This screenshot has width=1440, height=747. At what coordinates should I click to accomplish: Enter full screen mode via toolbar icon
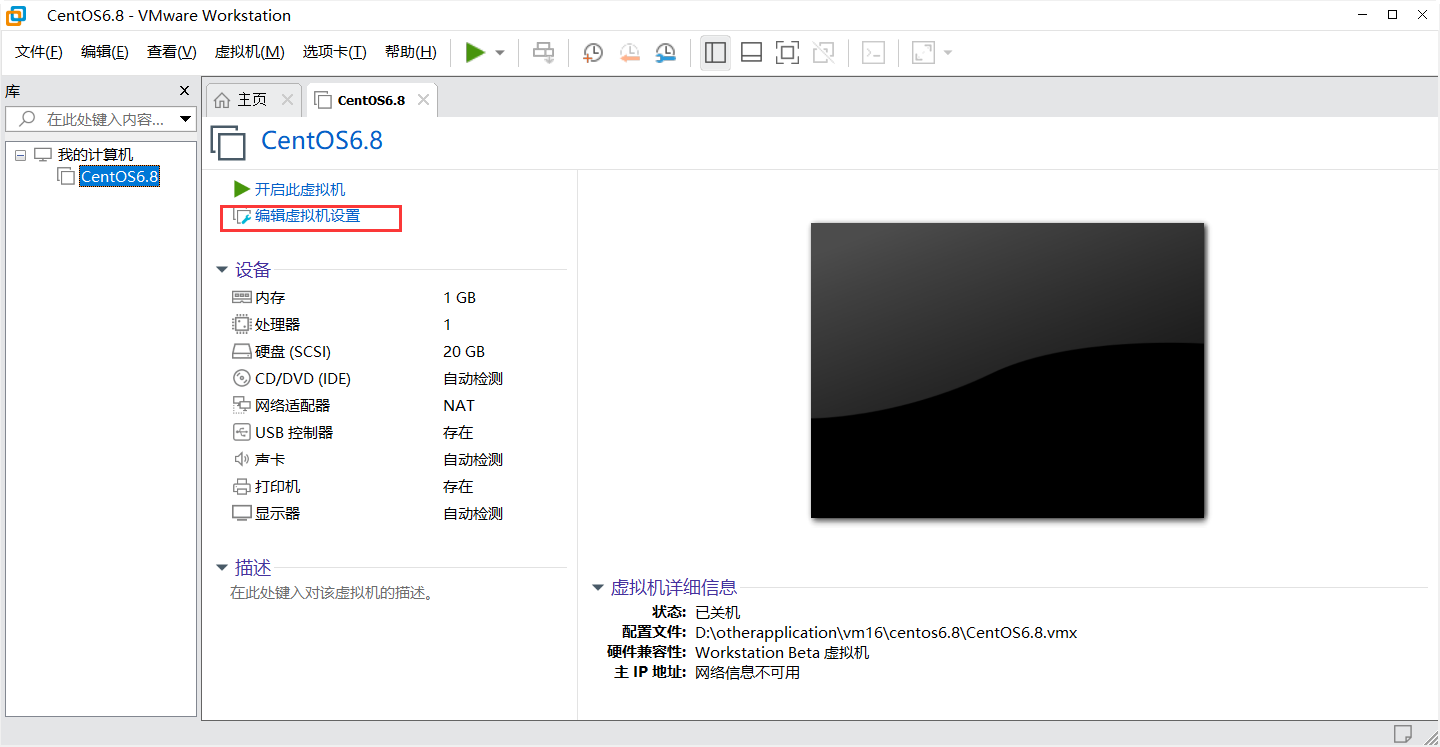tap(787, 52)
